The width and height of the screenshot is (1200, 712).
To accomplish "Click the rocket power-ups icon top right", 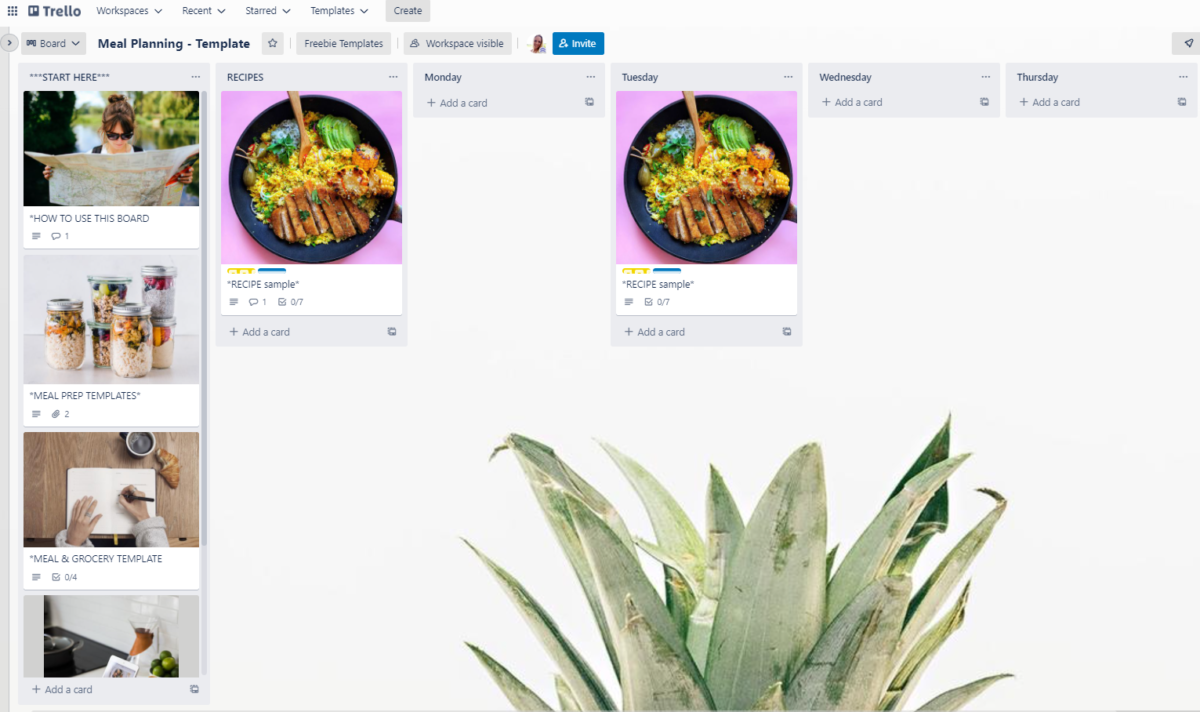I will pos(1188,43).
